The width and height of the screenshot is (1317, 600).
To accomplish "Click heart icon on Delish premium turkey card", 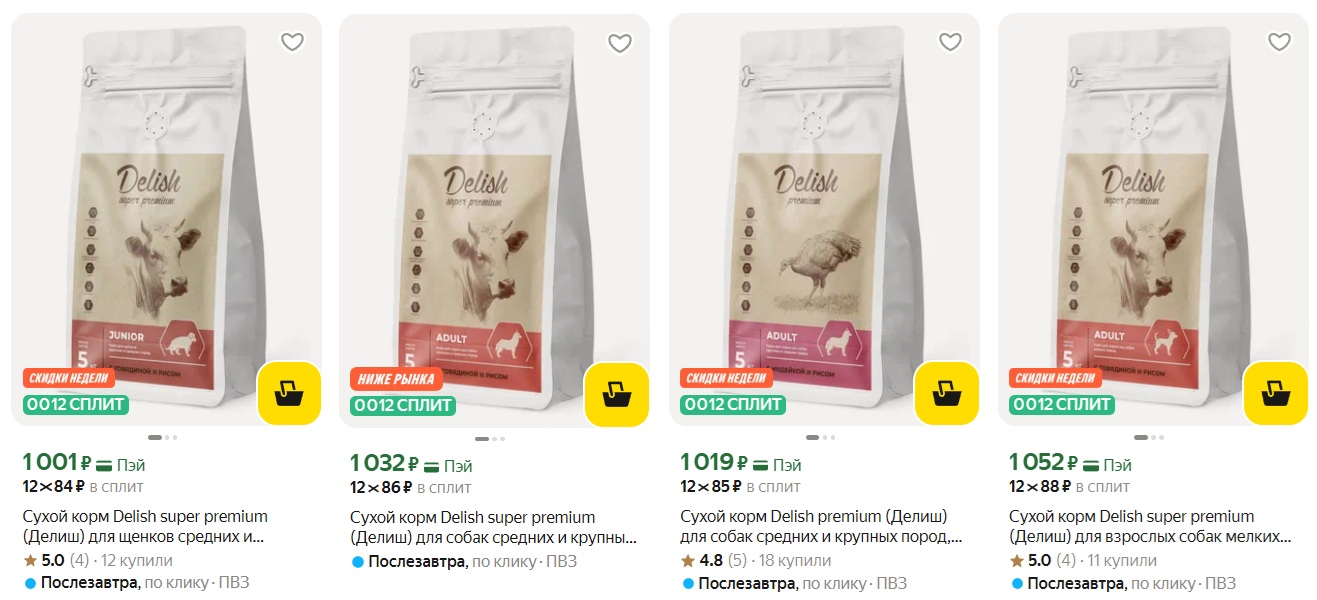I will coord(950,42).
